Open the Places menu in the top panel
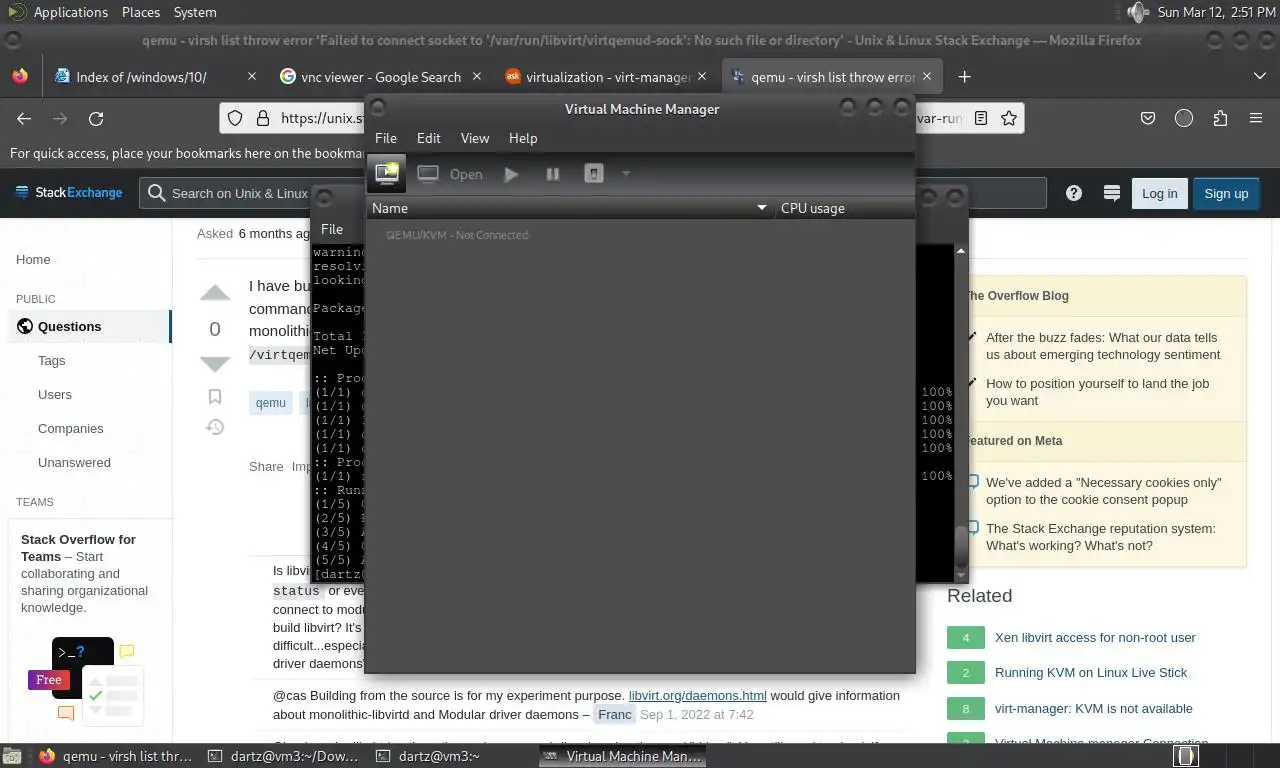The image size is (1280, 768). [x=141, y=12]
